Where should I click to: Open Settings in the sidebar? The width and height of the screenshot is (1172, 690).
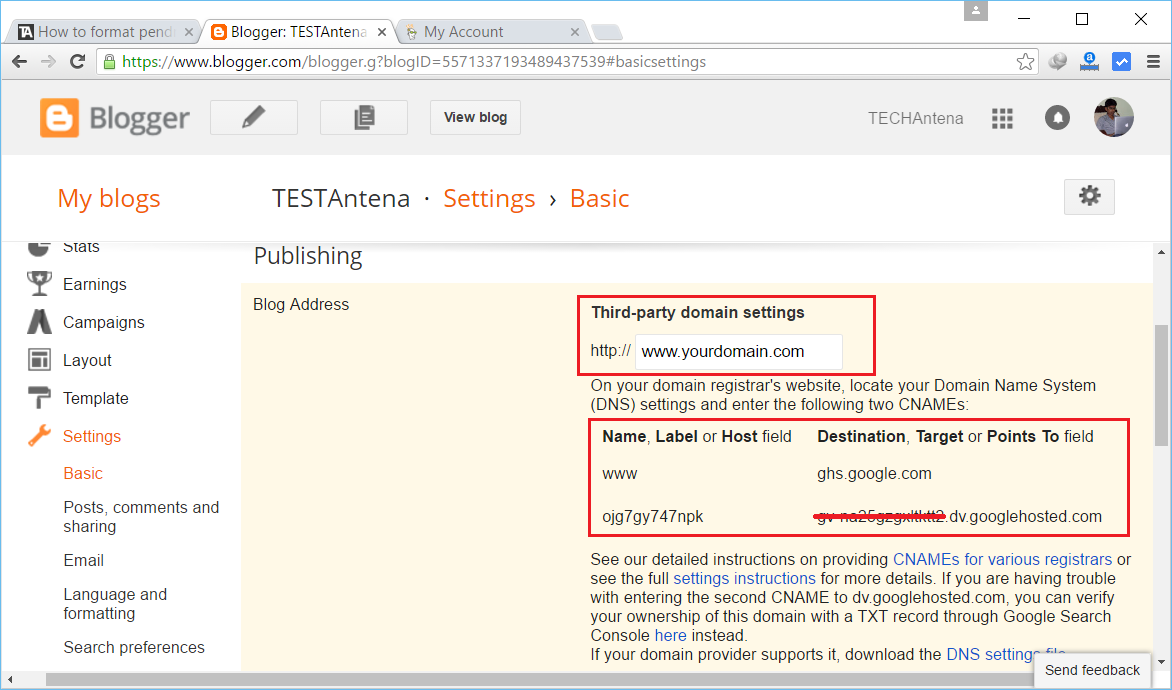pos(92,437)
